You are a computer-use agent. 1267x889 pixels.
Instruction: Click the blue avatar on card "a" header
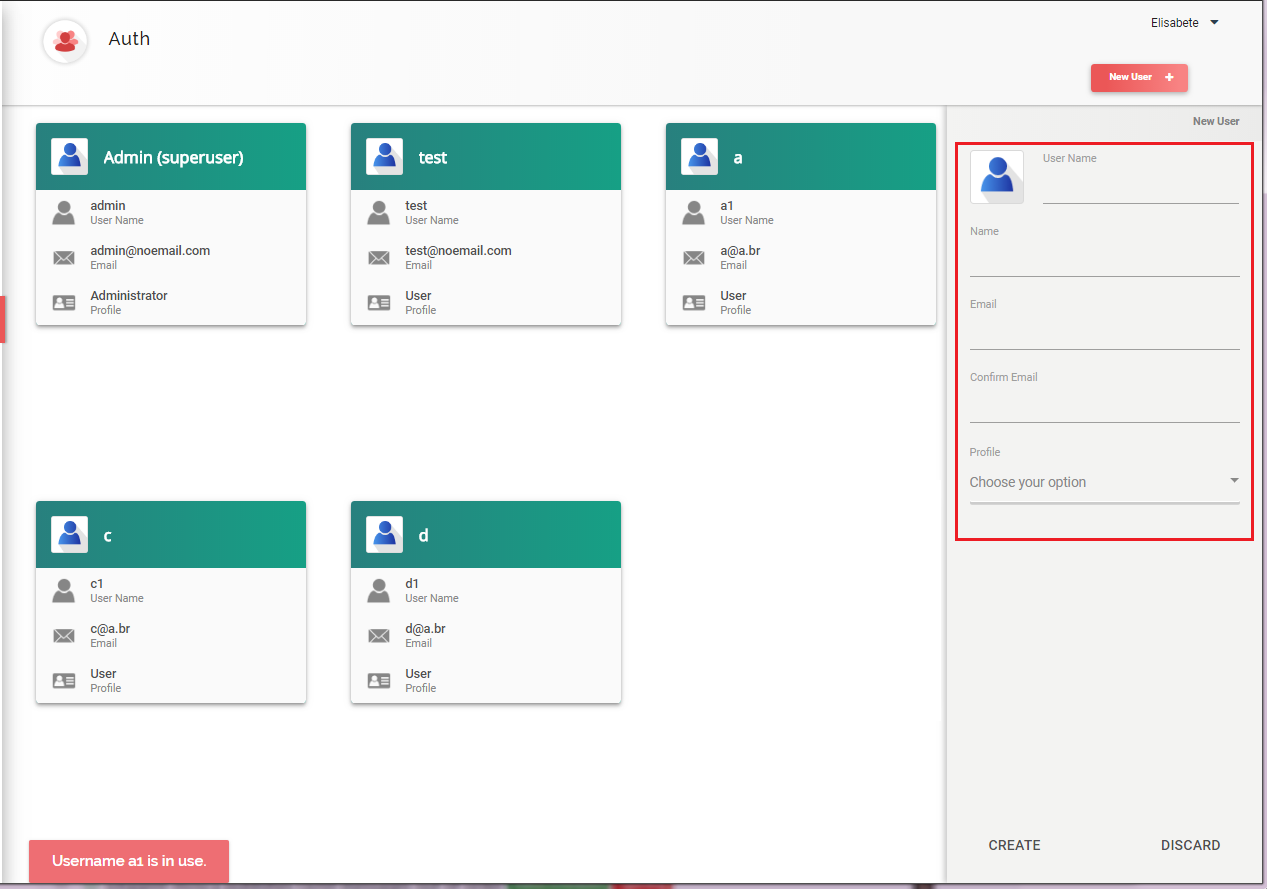point(699,156)
